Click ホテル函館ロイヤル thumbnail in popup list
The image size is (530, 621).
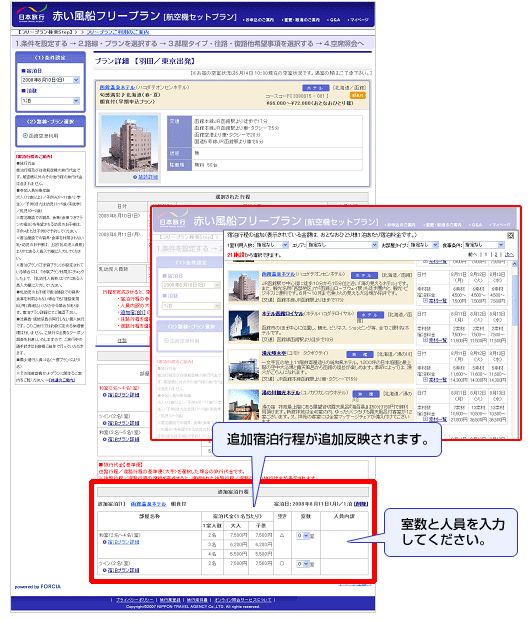244,326
